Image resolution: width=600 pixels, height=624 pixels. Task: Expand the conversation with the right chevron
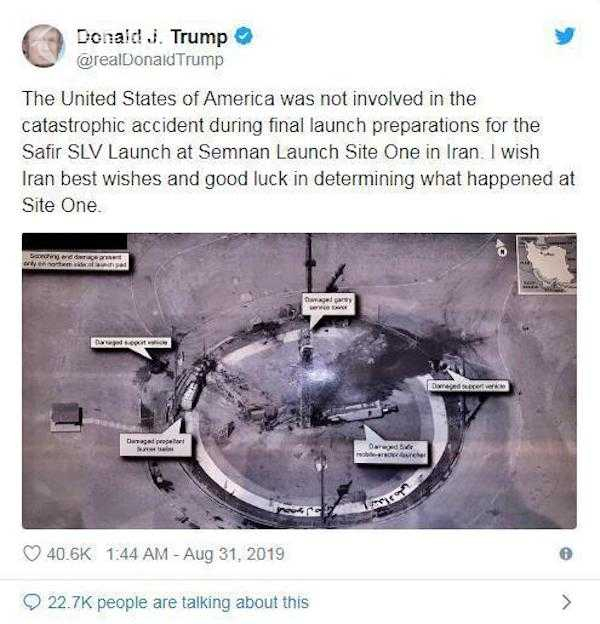coord(567,602)
